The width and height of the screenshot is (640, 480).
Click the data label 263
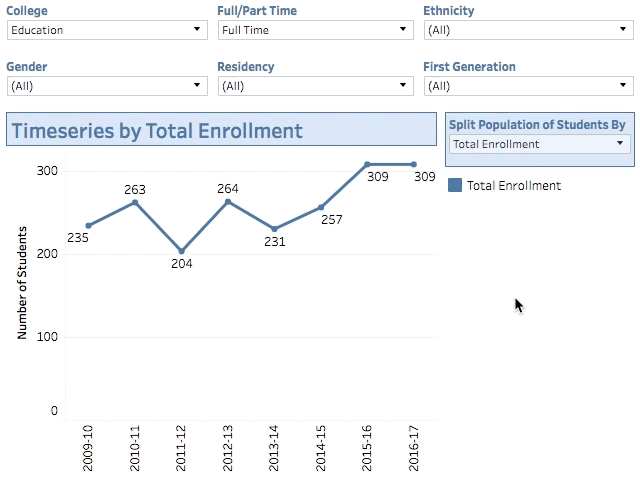click(x=135, y=189)
